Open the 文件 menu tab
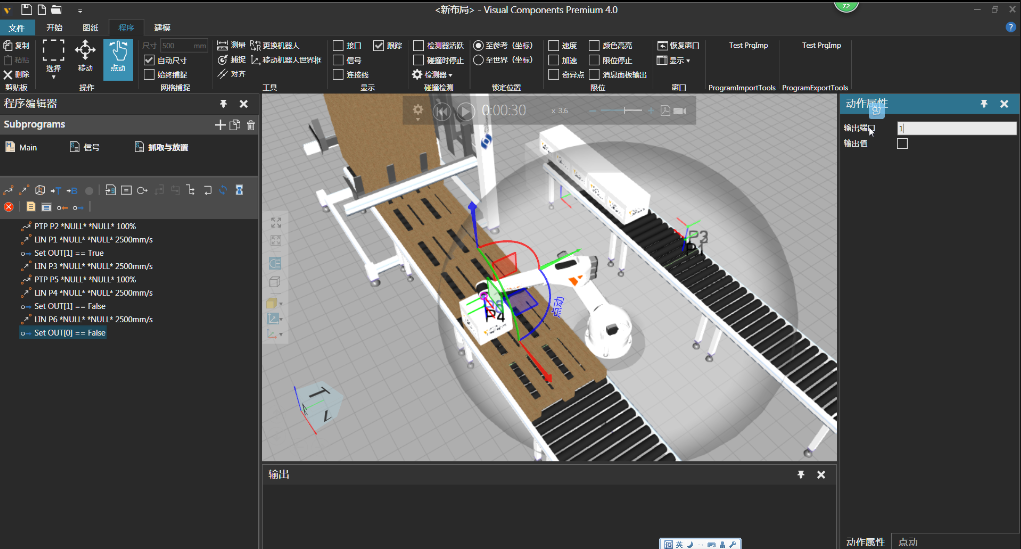 coord(16,27)
